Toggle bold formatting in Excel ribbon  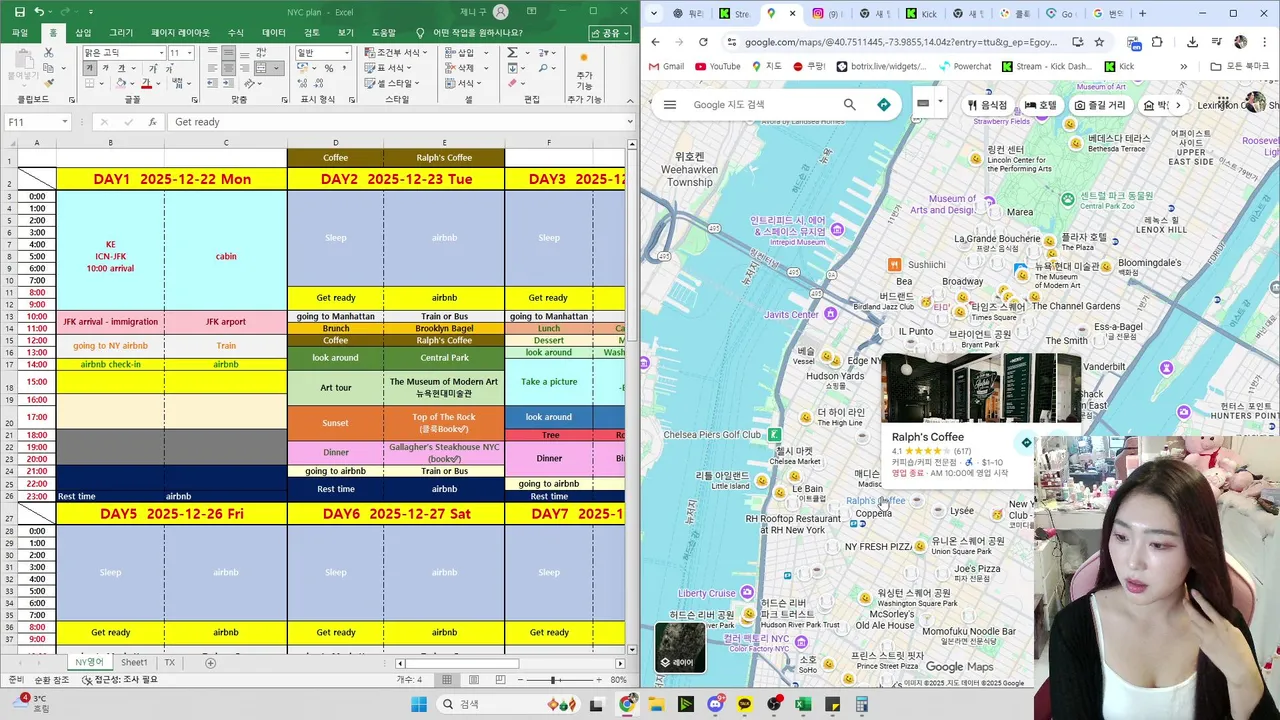tap(90, 68)
